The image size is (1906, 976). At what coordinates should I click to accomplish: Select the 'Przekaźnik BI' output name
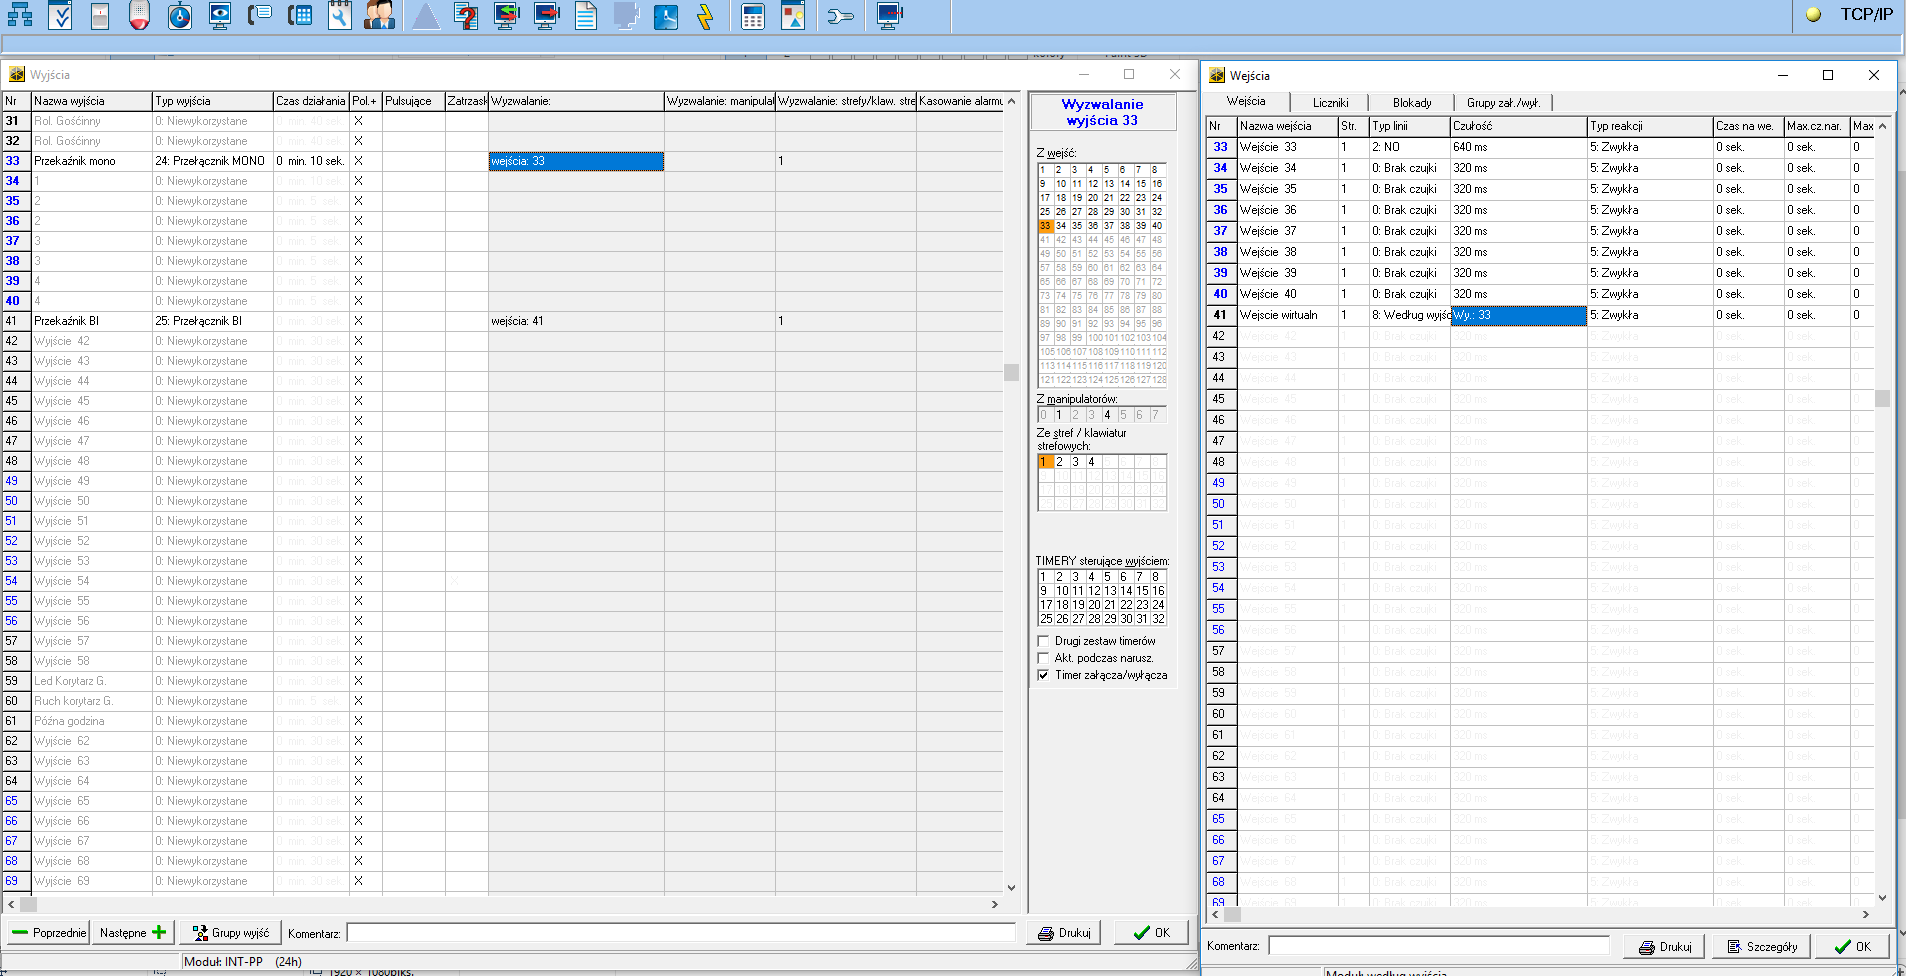(x=91, y=321)
